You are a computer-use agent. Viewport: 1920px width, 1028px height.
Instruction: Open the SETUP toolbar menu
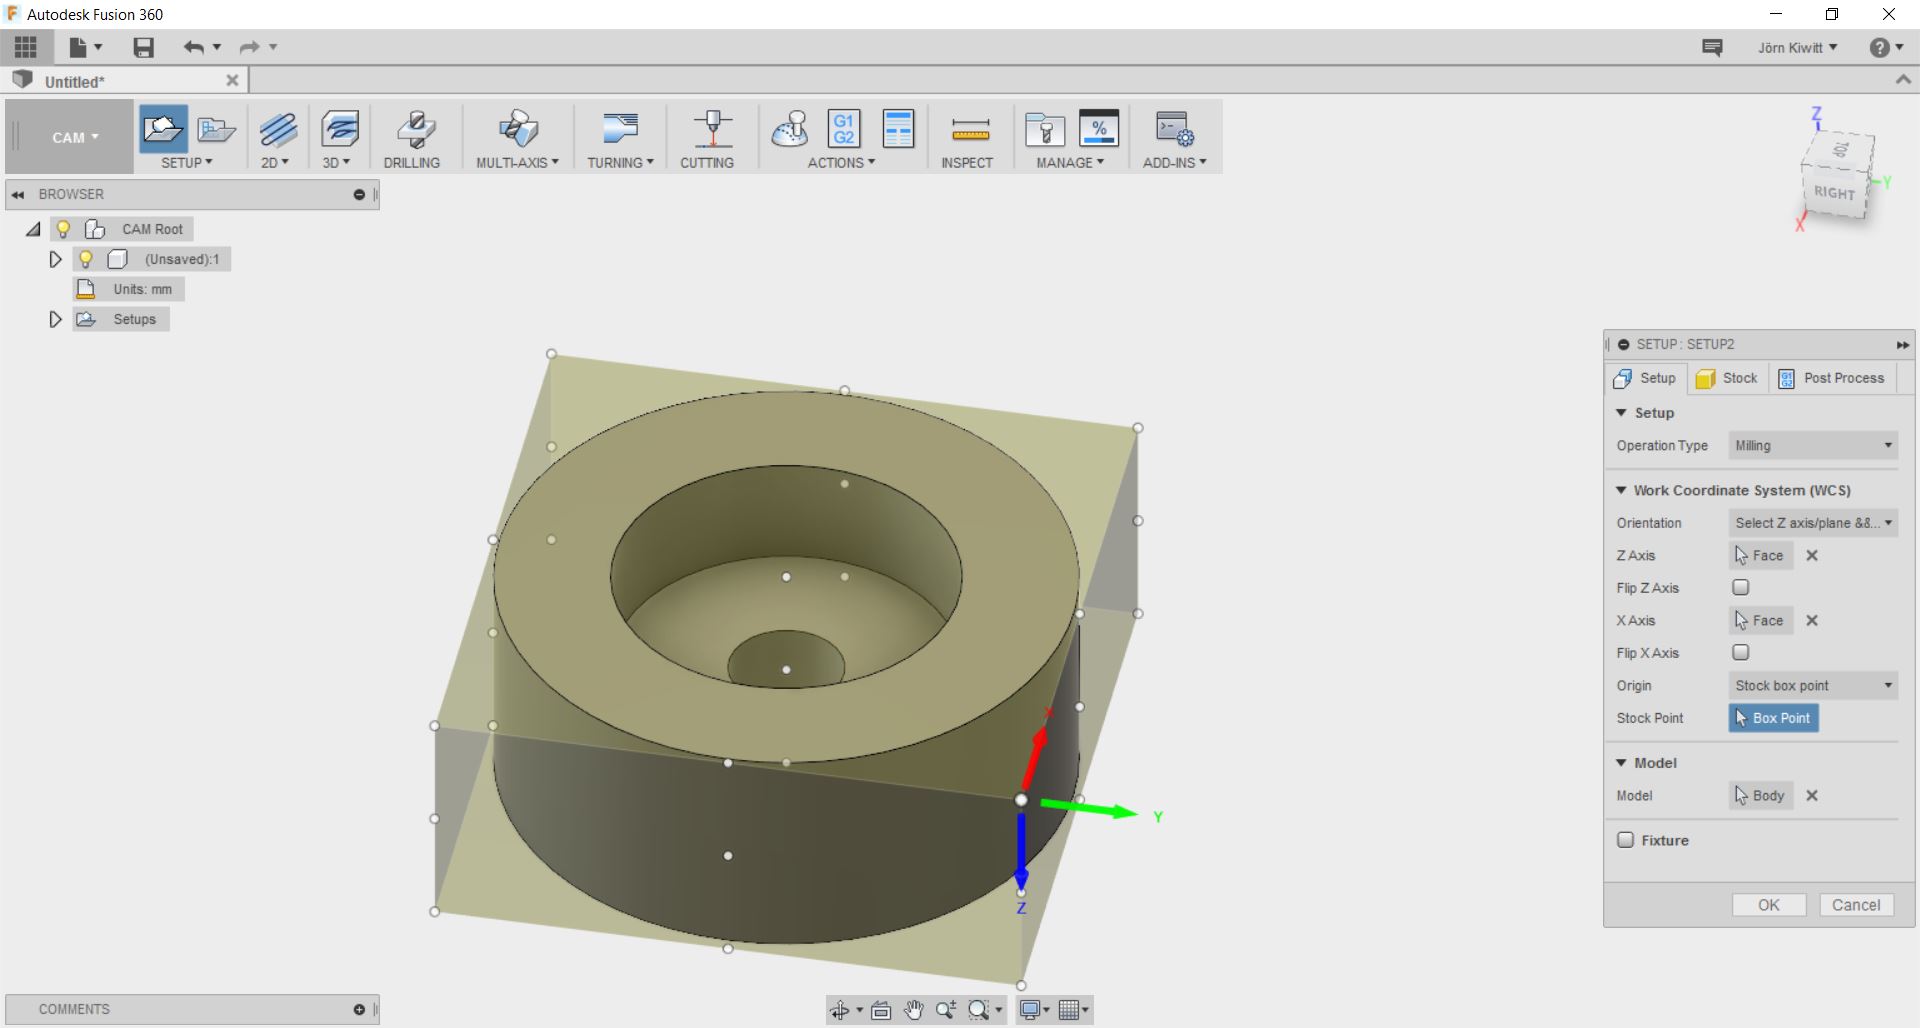(187, 162)
